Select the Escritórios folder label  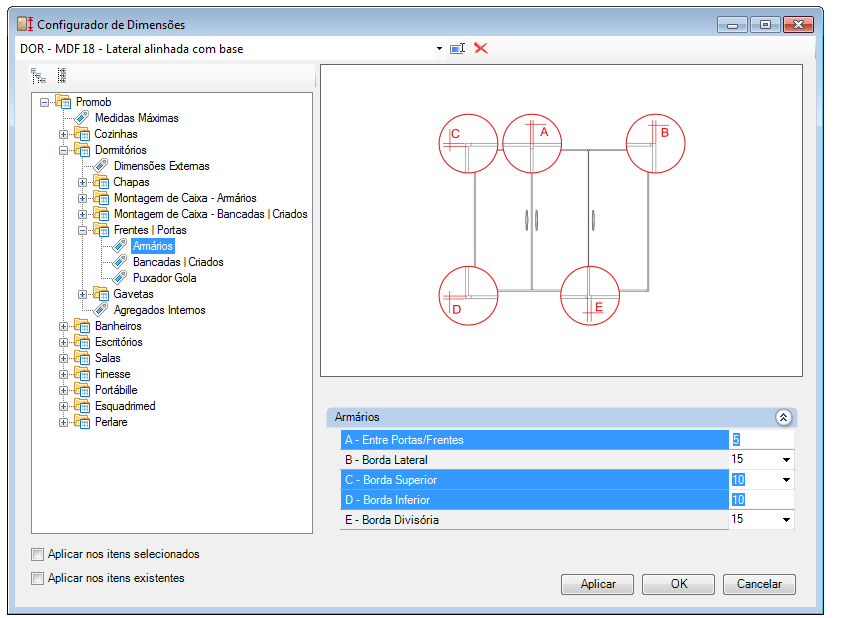tap(118, 342)
